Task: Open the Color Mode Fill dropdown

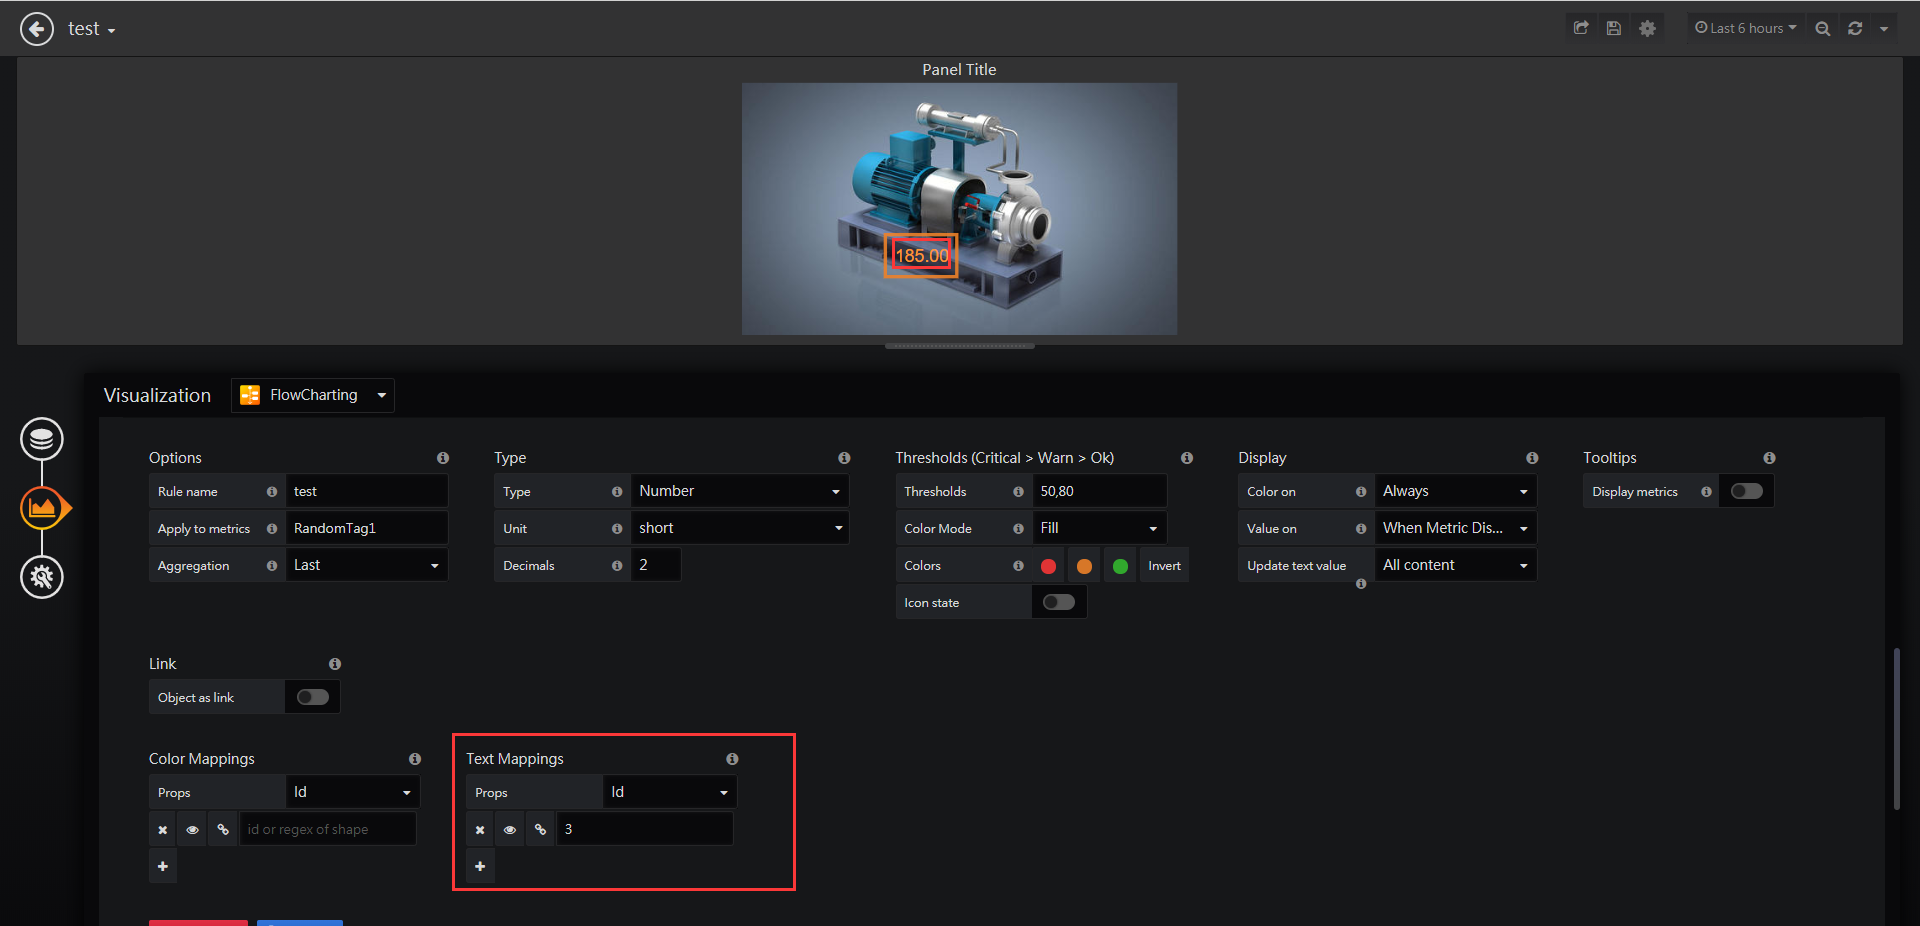Action: 1099,528
